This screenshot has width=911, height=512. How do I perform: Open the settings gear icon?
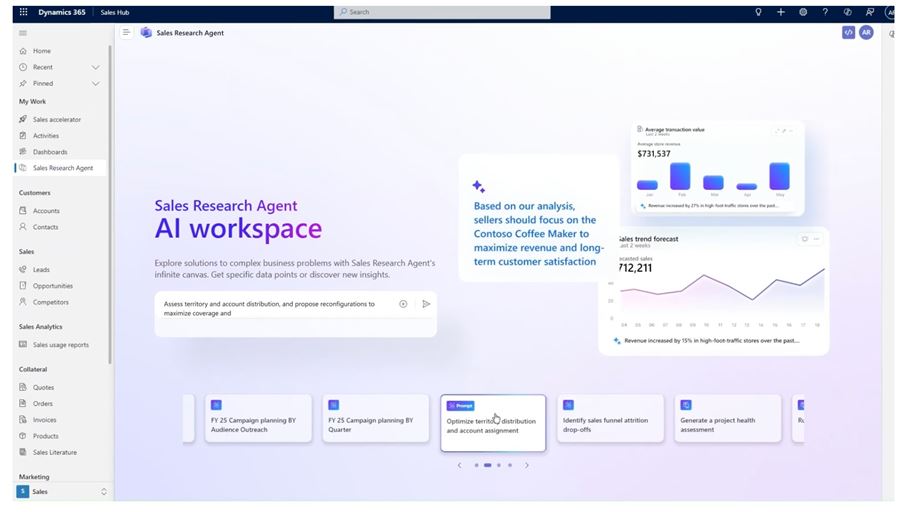click(x=803, y=12)
